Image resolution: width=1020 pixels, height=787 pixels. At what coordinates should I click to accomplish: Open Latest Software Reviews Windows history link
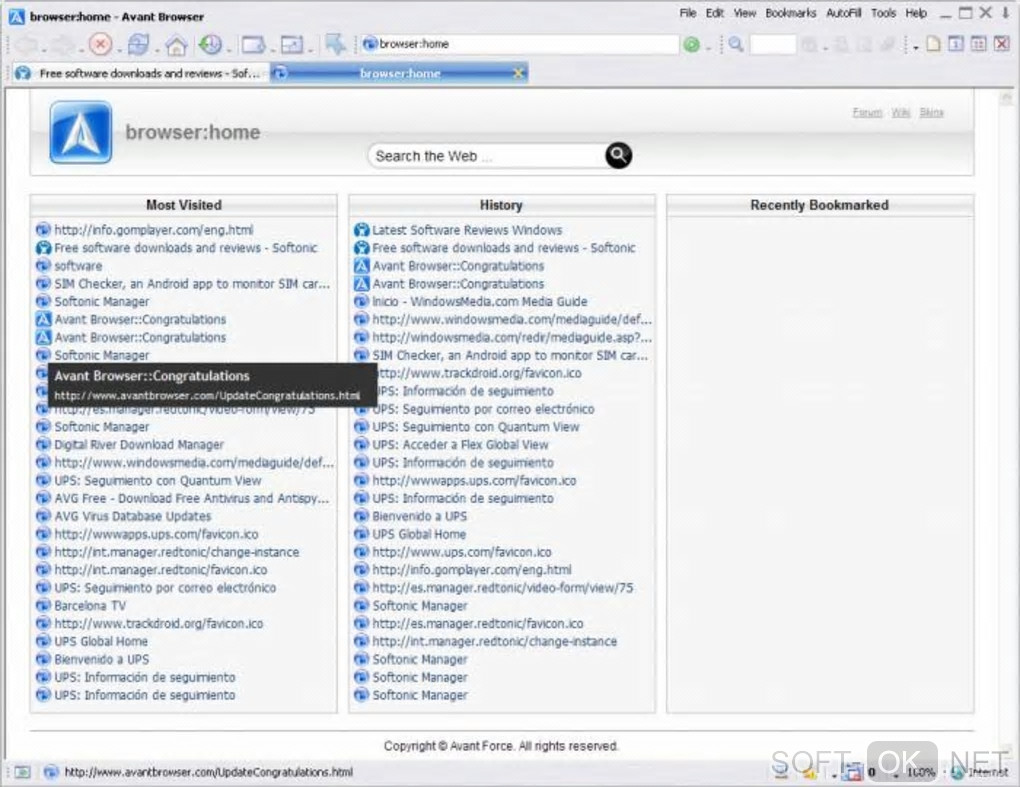tap(467, 230)
